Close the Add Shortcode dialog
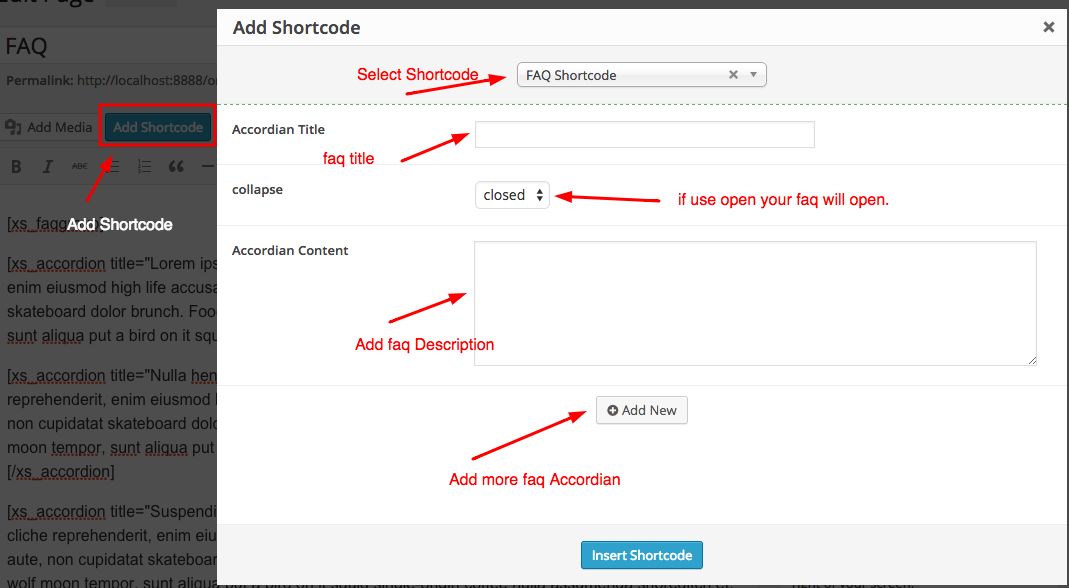Image resolution: width=1069 pixels, height=588 pixels. (1048, 28)
